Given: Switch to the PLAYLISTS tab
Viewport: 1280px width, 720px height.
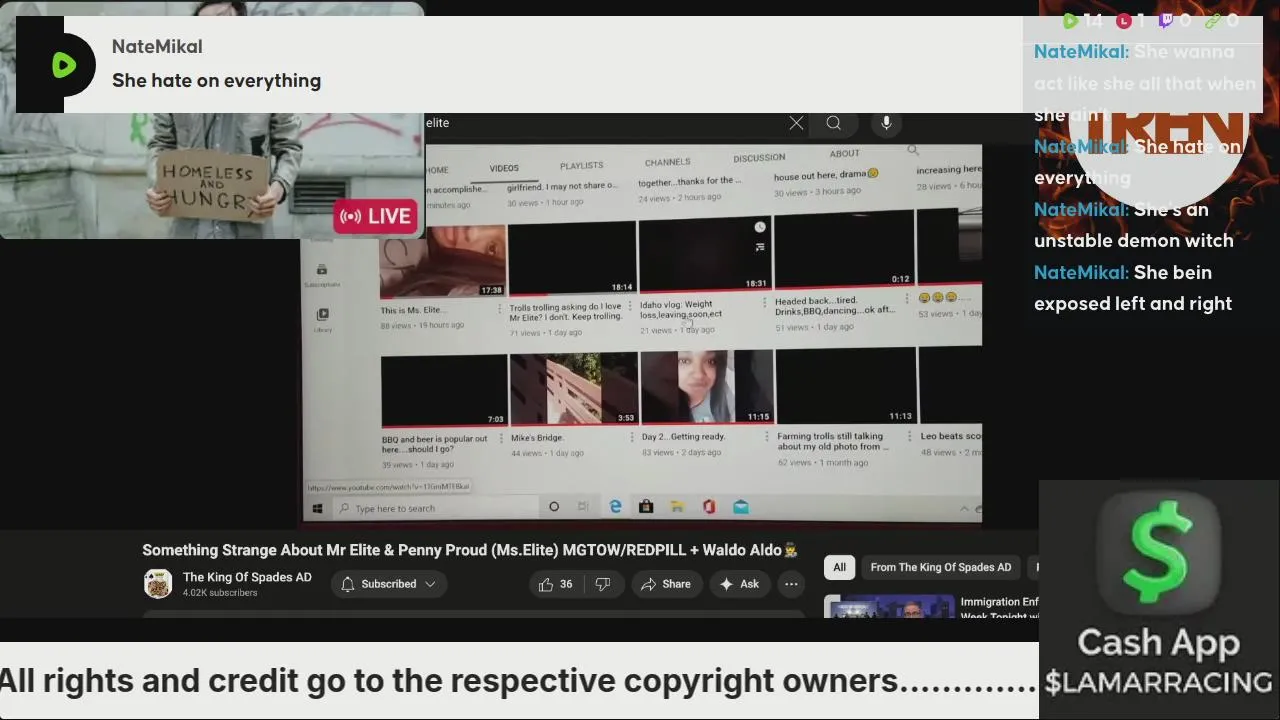Looking at the screenshot, I should 581,165.
